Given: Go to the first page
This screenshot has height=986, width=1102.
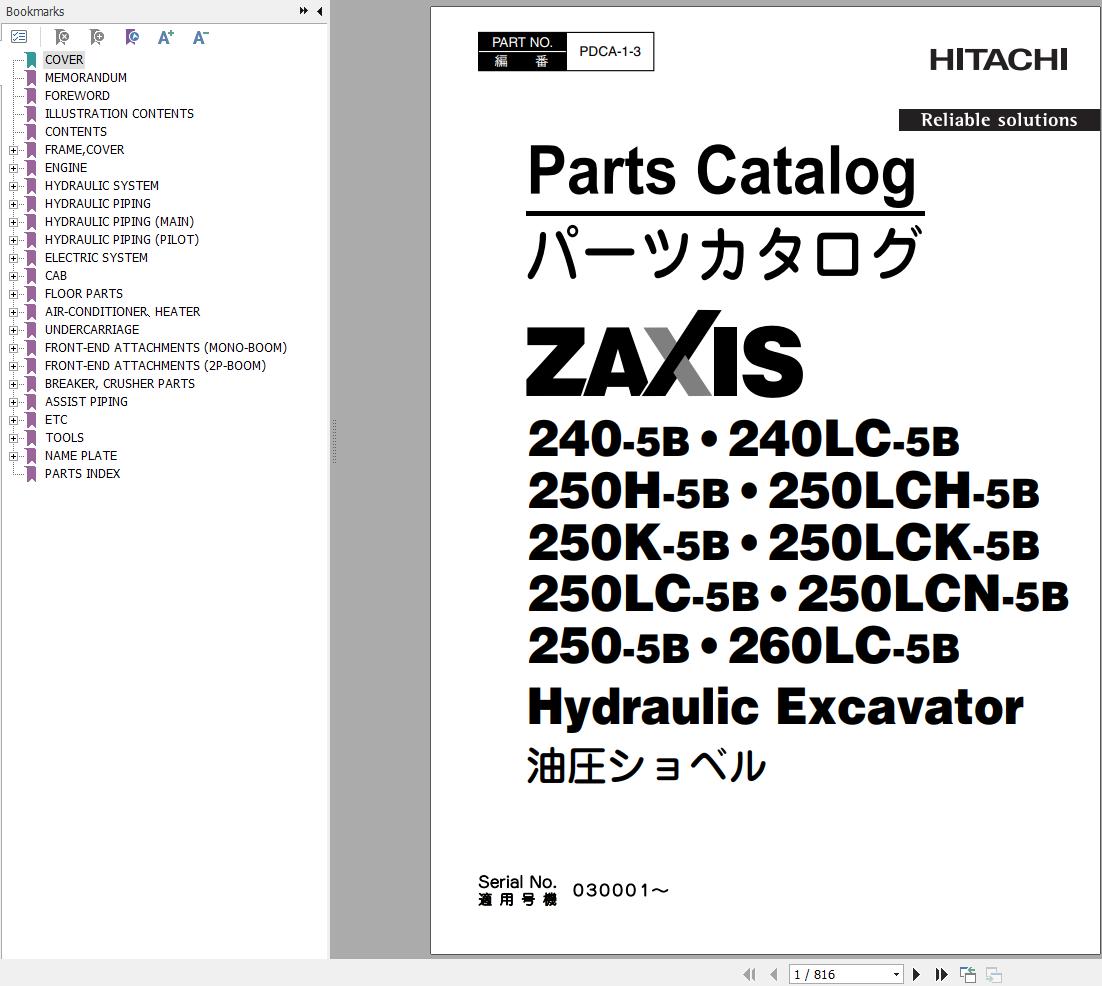Looking at the screenshot, I should pos(749,974).
